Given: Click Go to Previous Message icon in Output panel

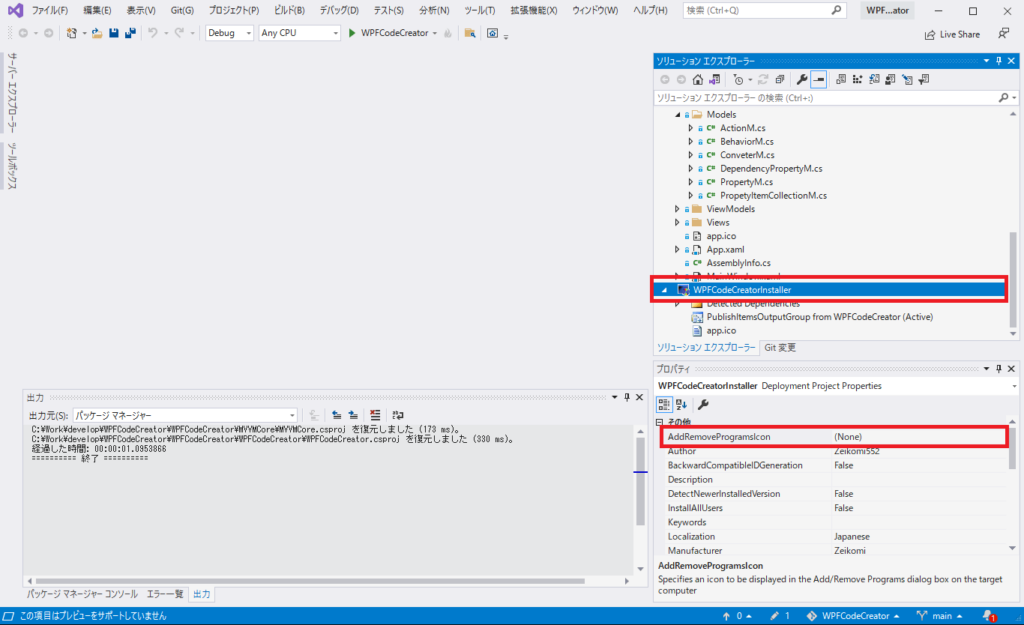Looking at the screenshot, I should [336, 415].
